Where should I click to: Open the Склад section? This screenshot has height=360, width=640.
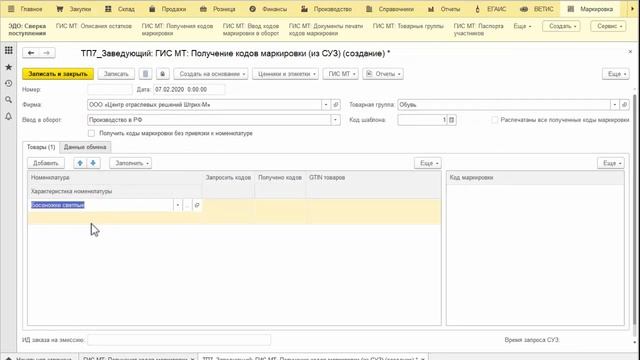pyautogui.click(x=120, y=9)
